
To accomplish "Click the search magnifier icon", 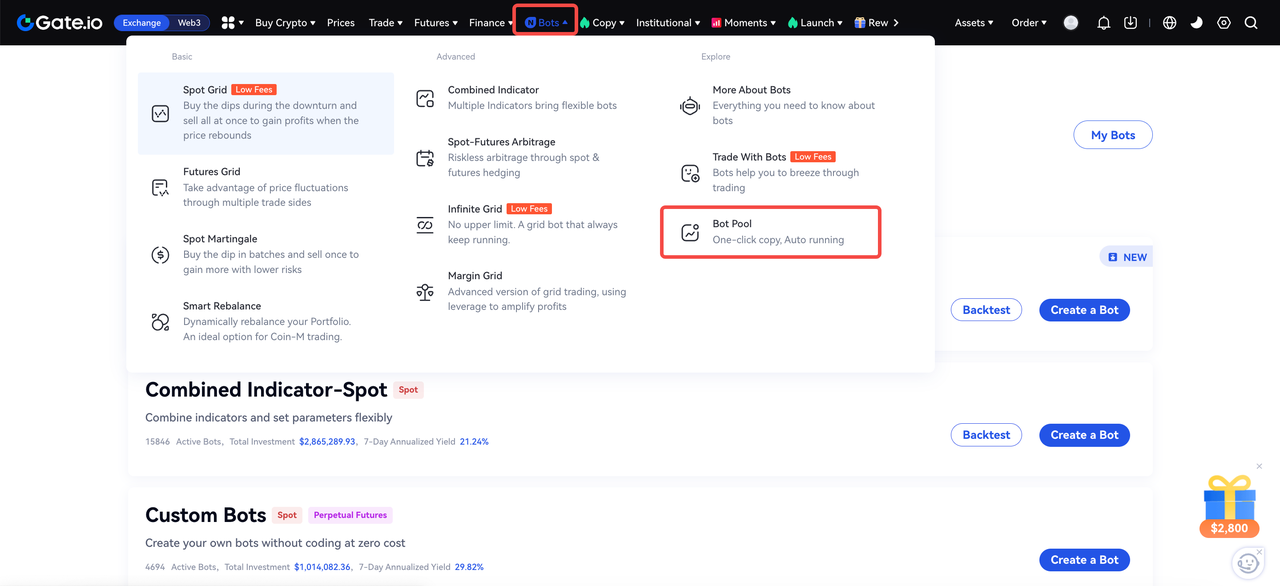I will [1250, 23].
